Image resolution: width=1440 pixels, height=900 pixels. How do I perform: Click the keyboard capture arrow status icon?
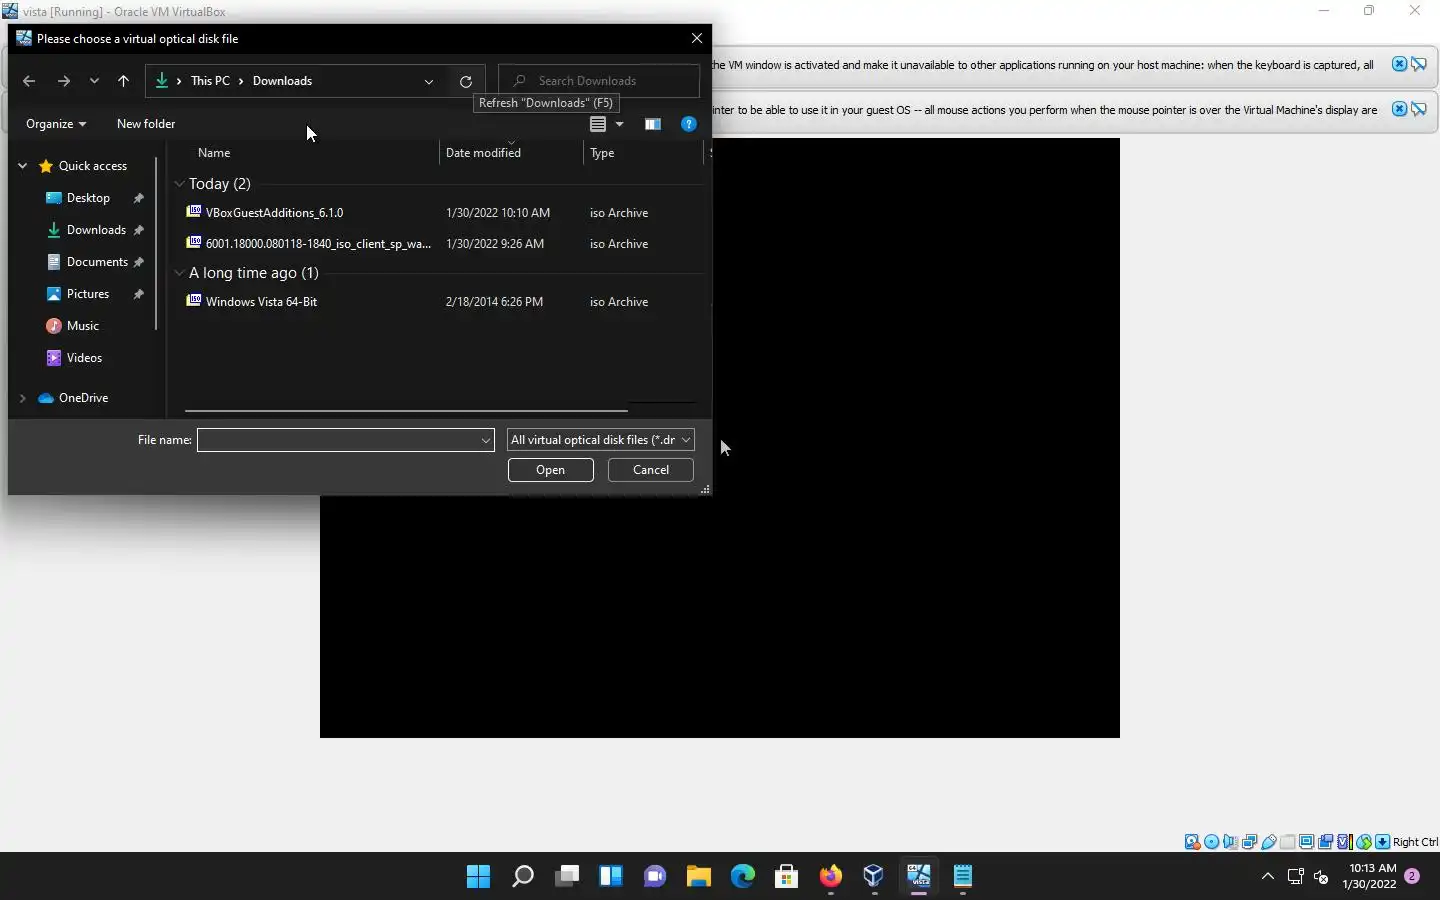(x=1382, y=842)
